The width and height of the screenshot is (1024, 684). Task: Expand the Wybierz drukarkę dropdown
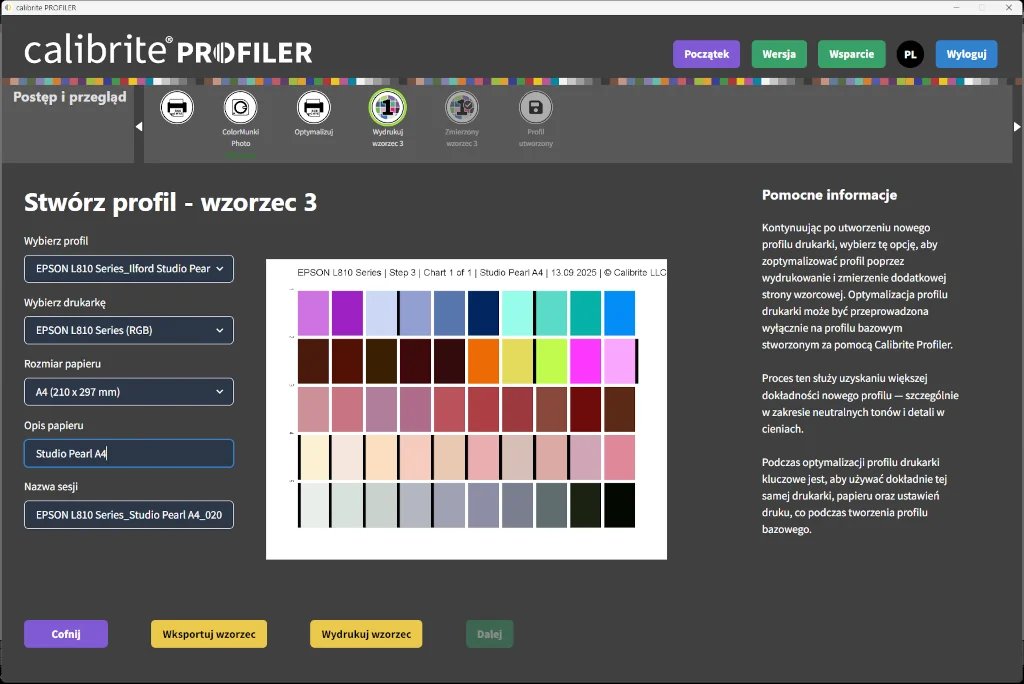(x=128, y=330)
